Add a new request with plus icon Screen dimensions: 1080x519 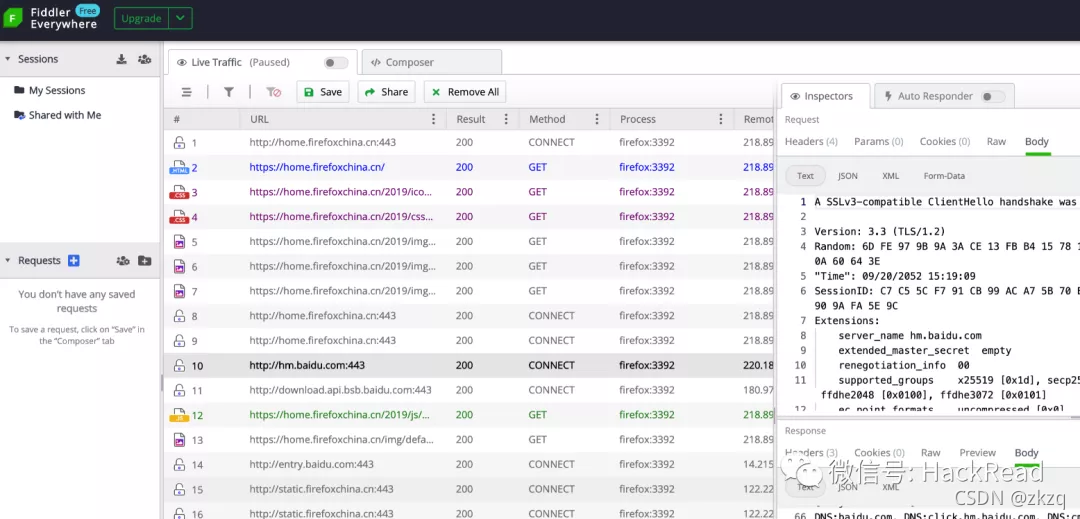point(74,260)
